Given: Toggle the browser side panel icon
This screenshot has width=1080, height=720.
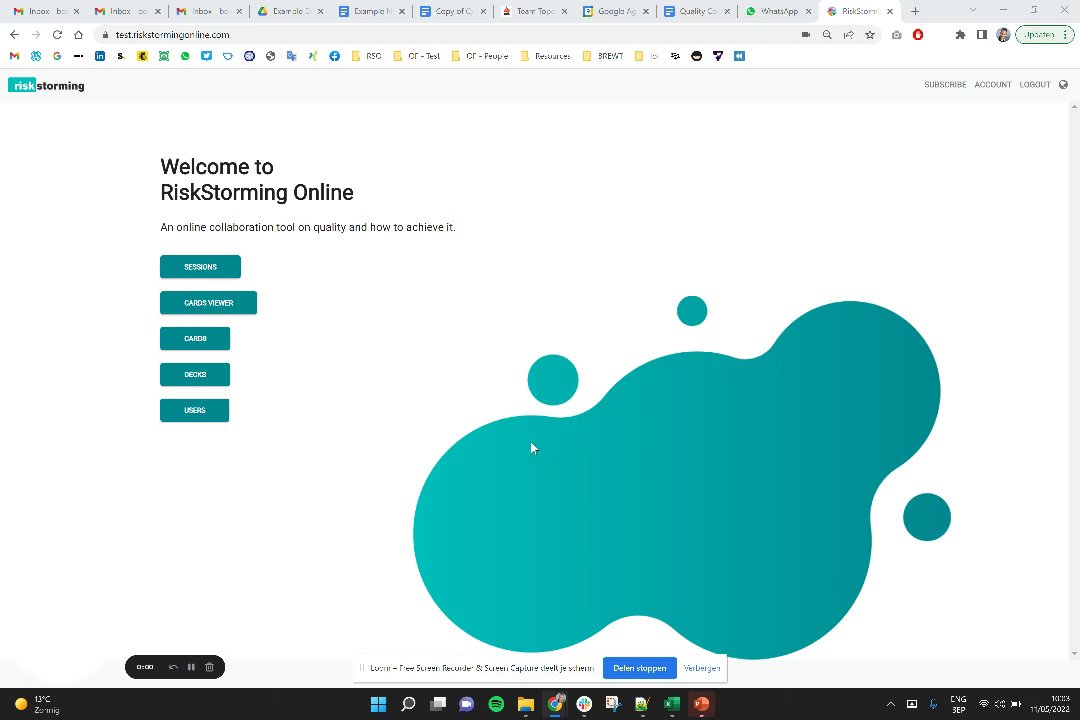Looking at the screenshot, I should pos(982,34).
